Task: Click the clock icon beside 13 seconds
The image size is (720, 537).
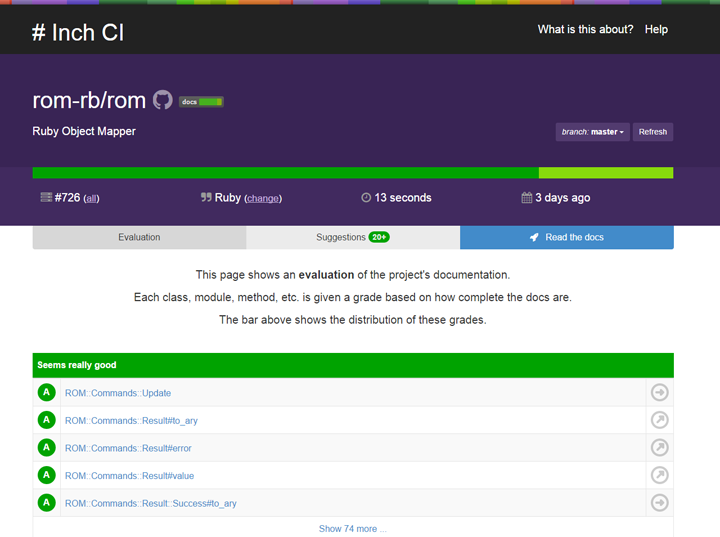Action: (x=366, y=198)
